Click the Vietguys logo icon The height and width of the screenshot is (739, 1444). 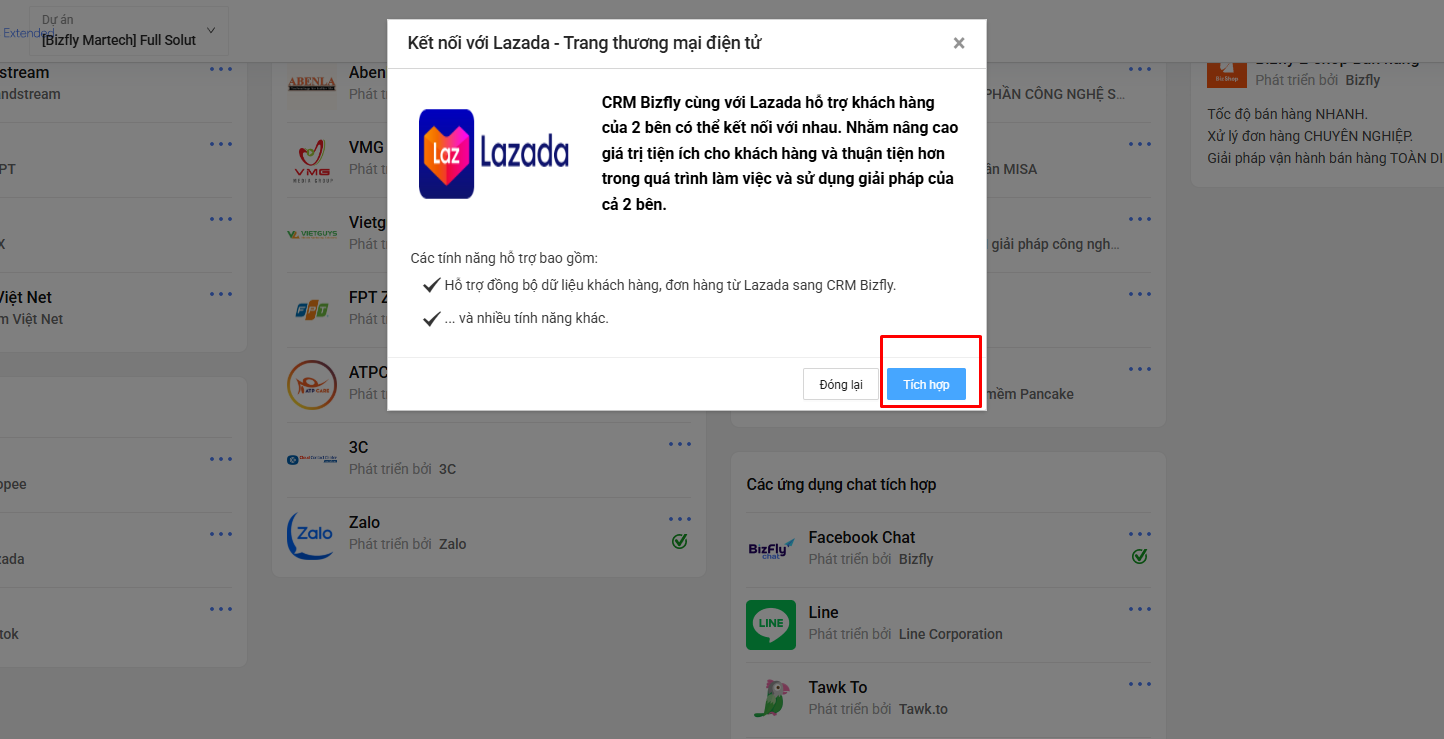click(x=311, y=234)
